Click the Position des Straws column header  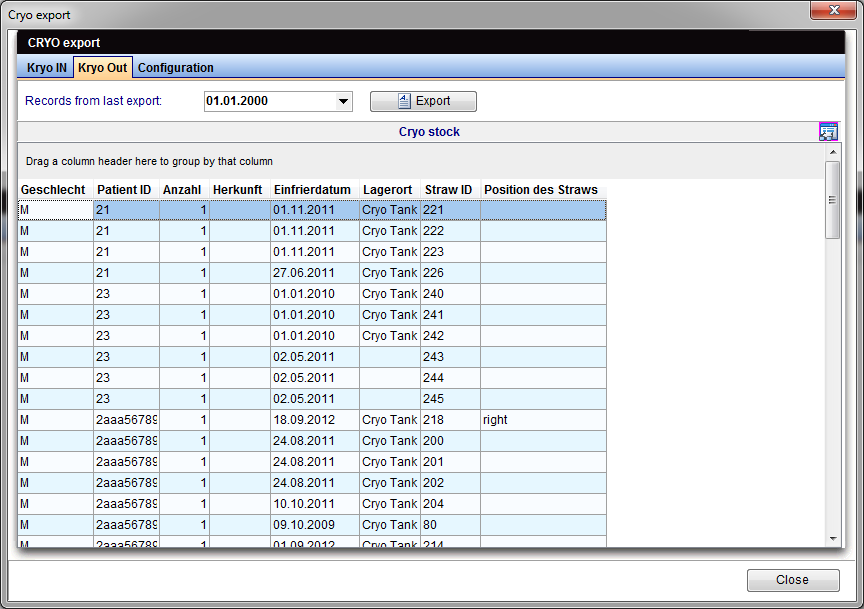point(543,190)
